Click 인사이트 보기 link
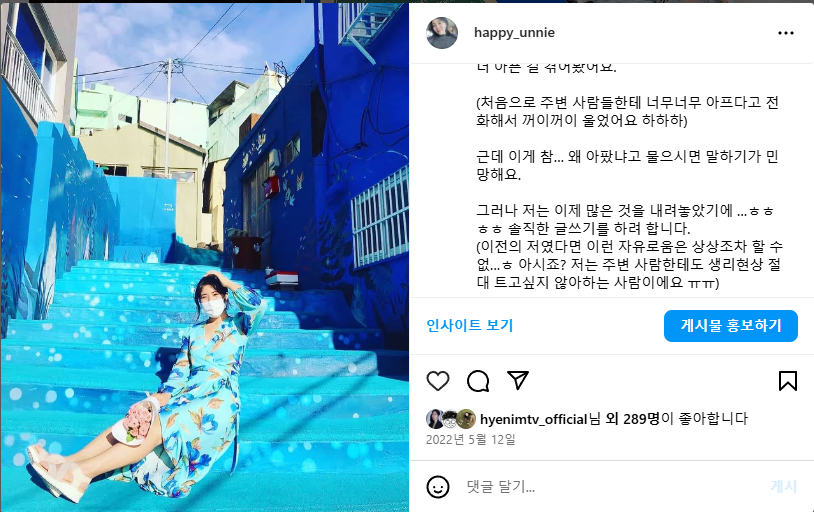 469,326
